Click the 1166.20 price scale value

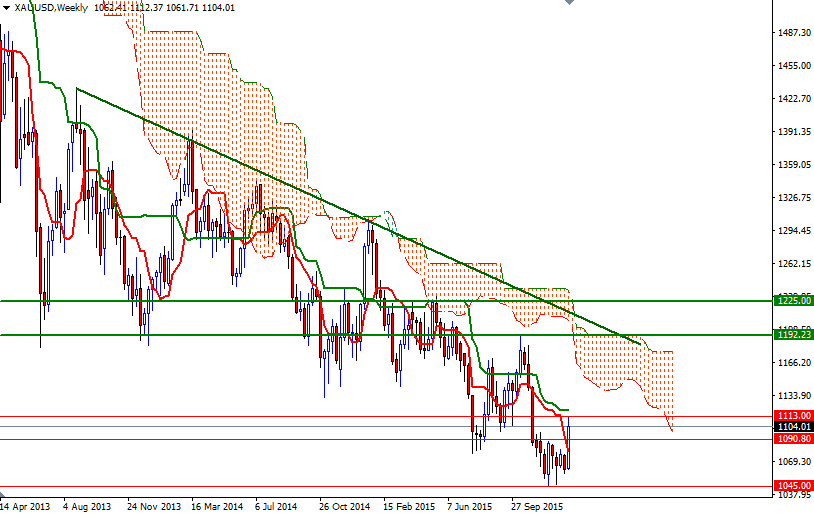[794, 362]
